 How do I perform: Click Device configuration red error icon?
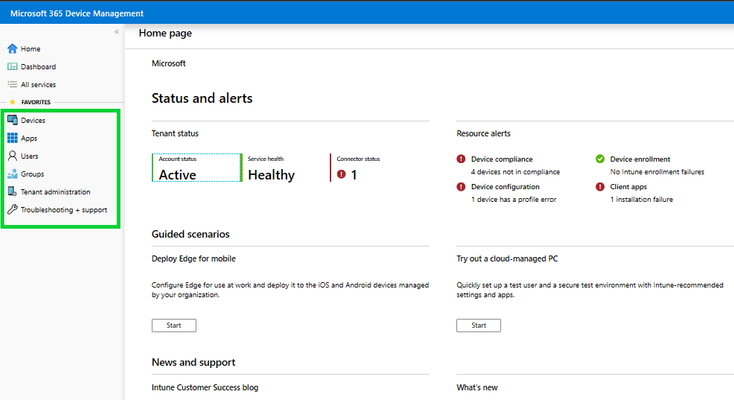point(461,186)
